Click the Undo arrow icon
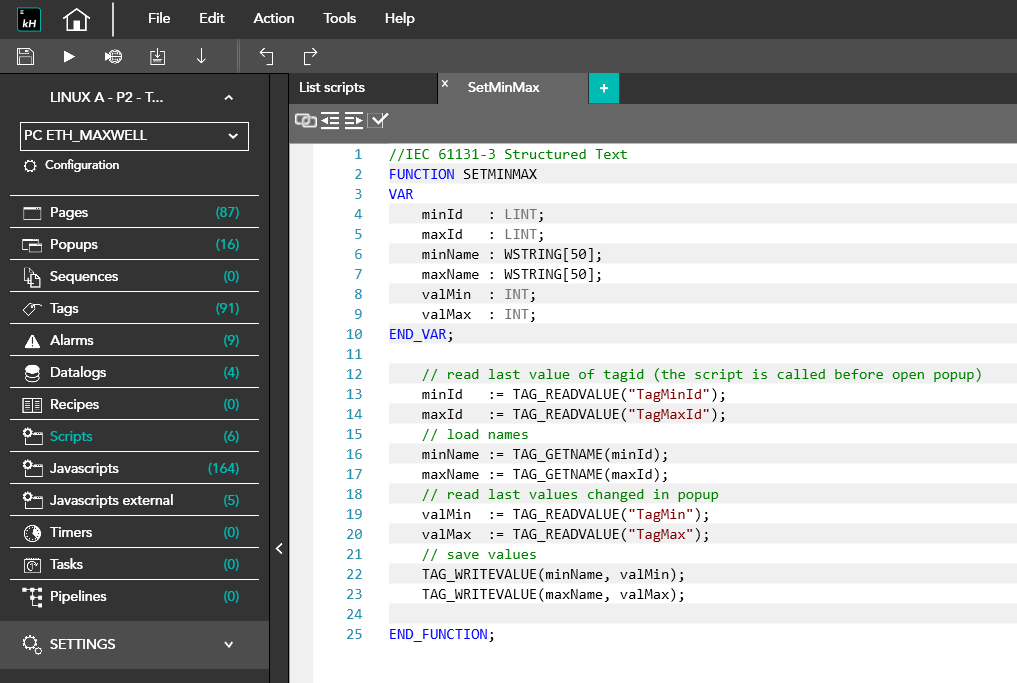 pos(266,56)
